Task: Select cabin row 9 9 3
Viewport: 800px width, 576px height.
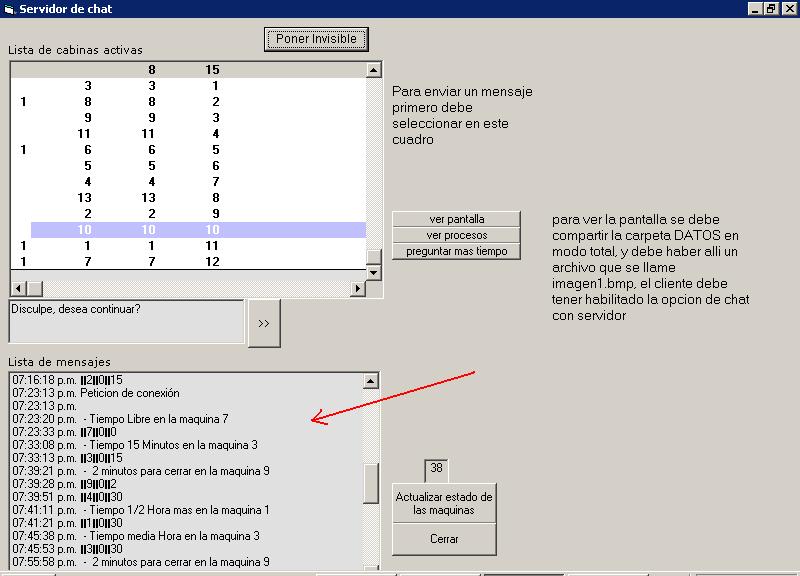Action: coord(188,118)
